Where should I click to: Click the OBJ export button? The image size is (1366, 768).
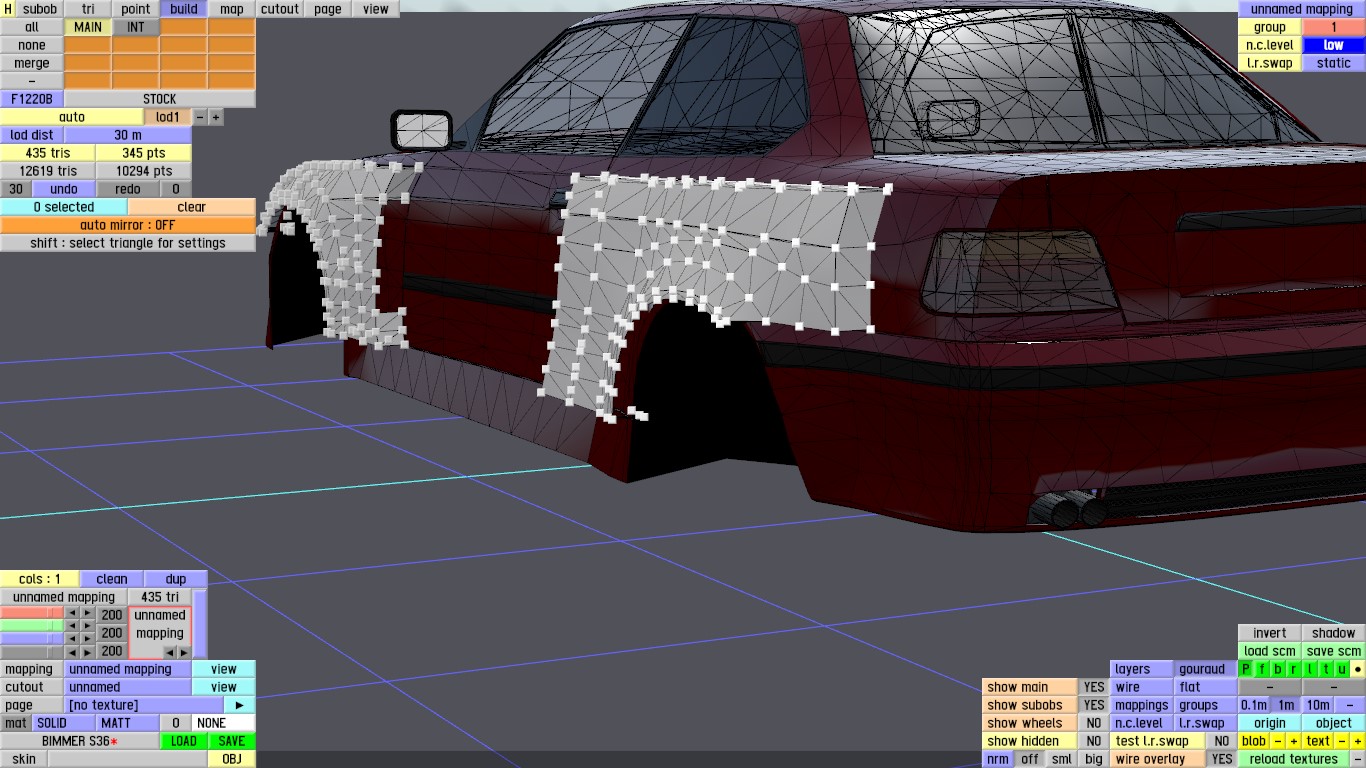pyautogui.click(x=232, y=759)
